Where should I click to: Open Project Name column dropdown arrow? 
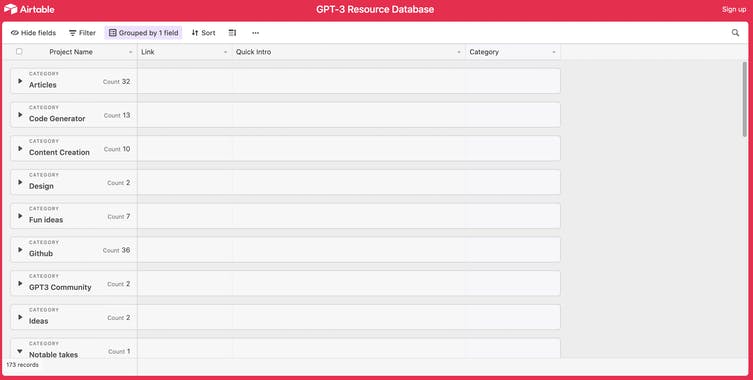[131, 52]
